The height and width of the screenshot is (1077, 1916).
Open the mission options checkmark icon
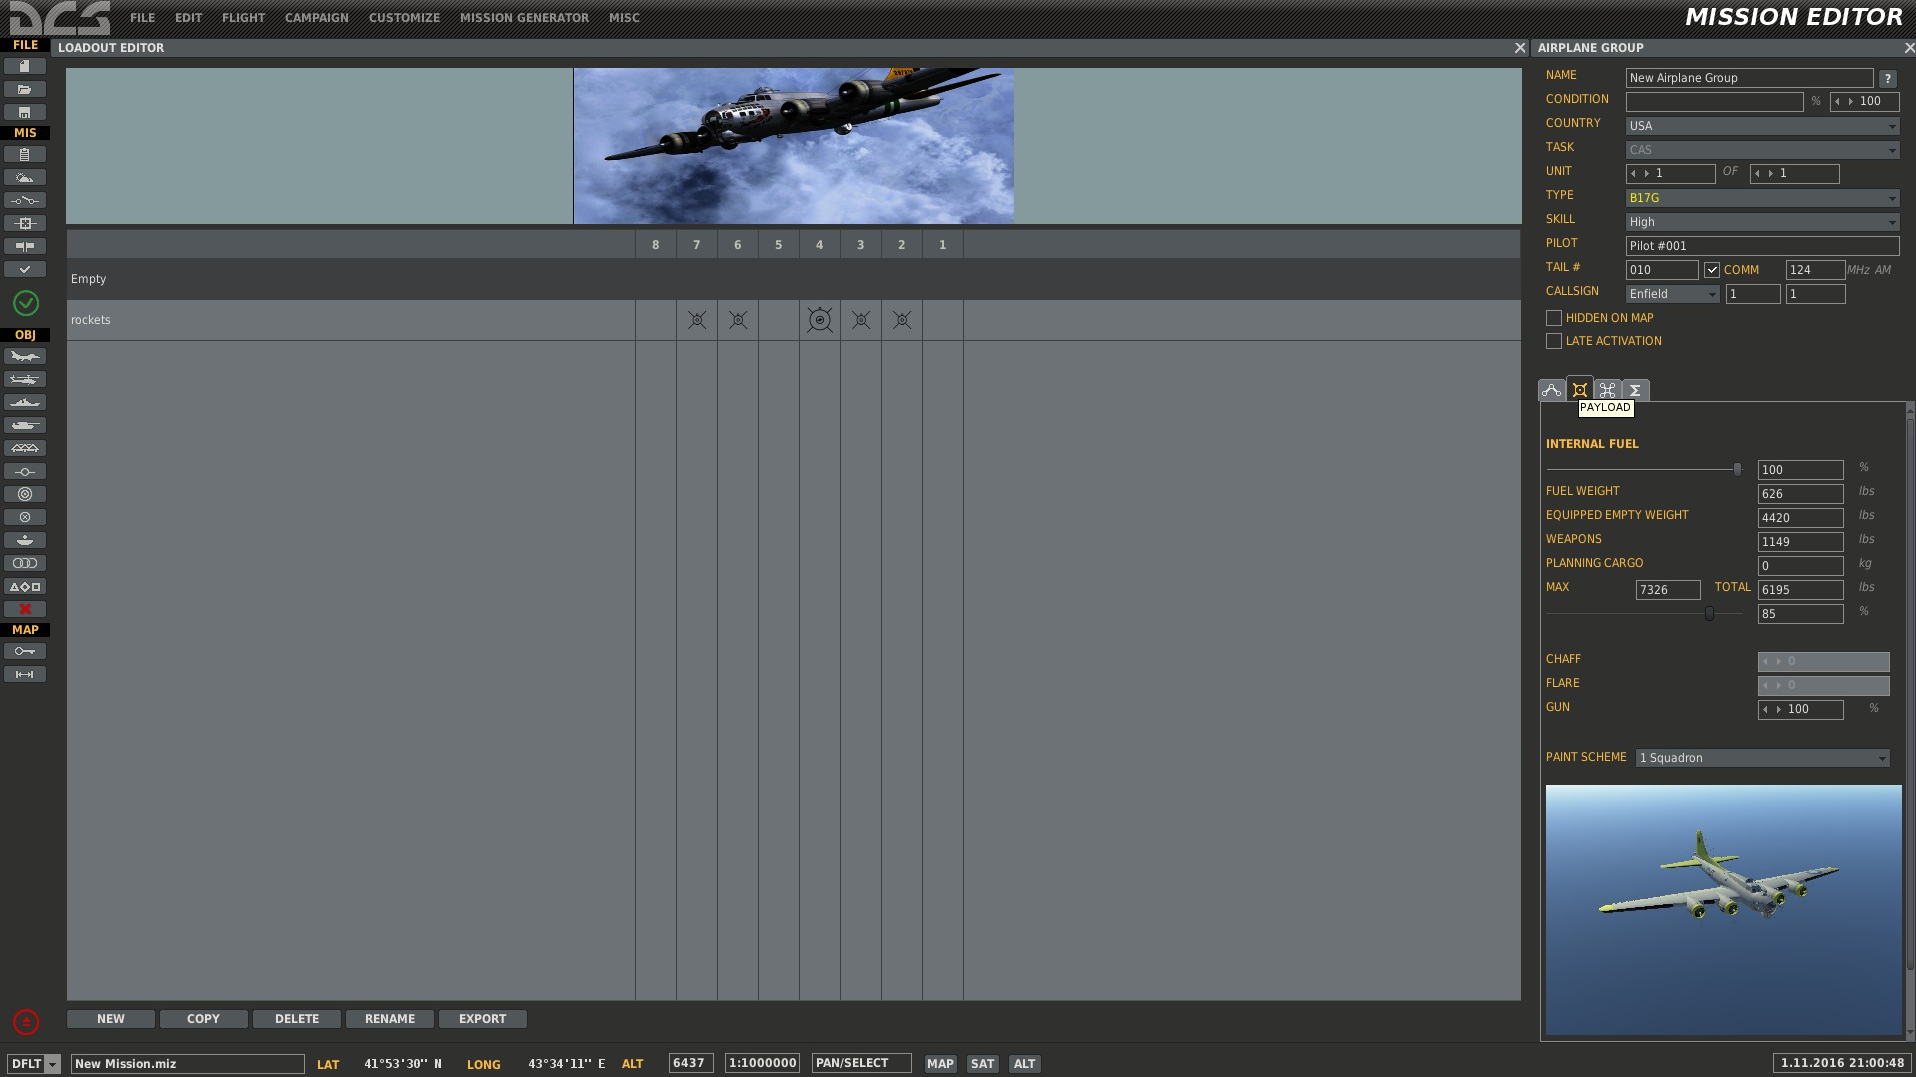pos(25,269)
